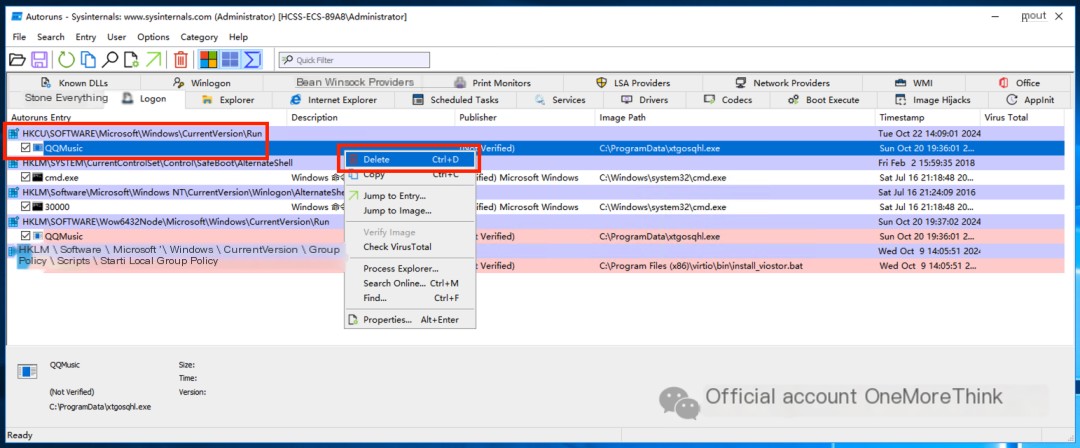This screenshot has height=448, width=1080.
Task: Switch to the Office tab
Action: 1019,83
